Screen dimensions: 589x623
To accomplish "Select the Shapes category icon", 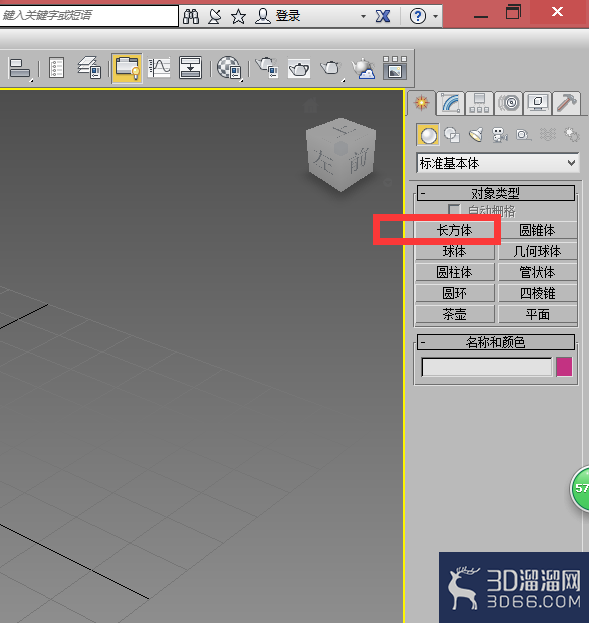I will click(452, 135).
